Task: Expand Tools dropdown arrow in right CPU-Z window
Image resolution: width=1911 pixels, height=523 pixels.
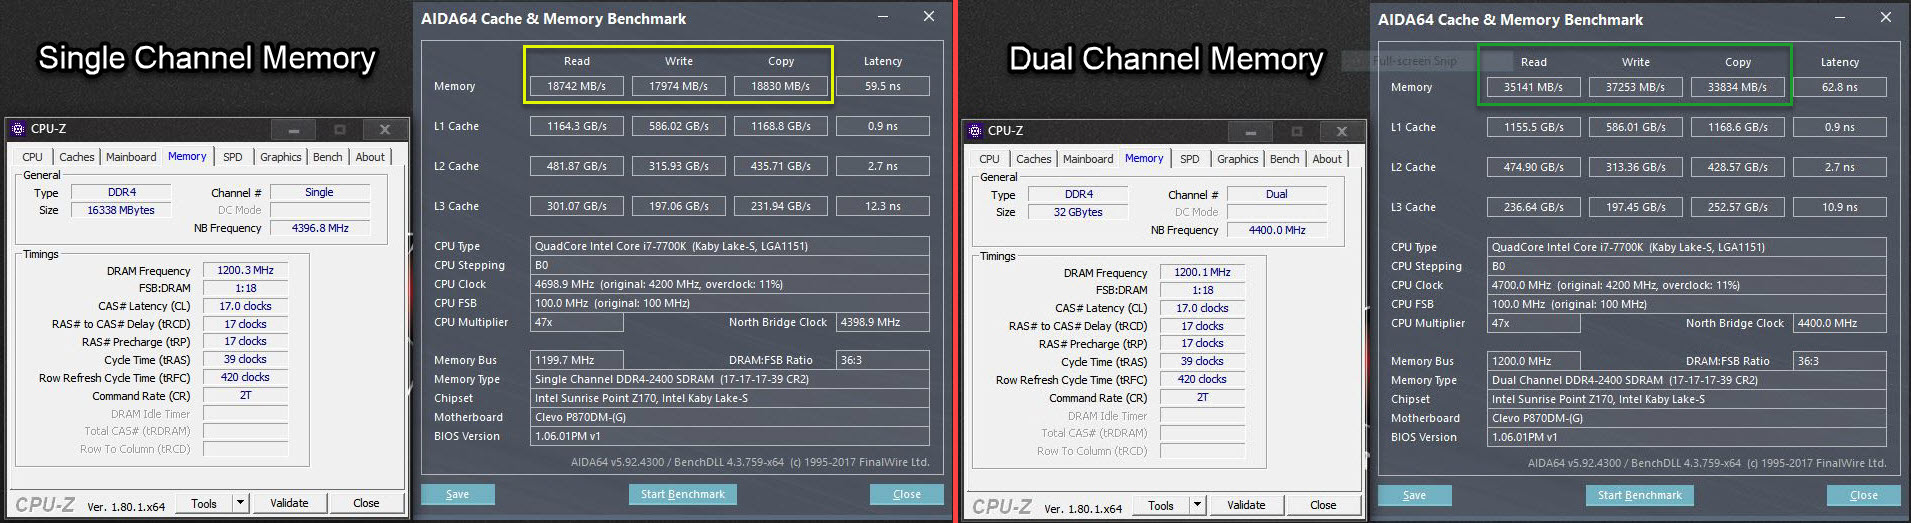Action: [x=1197, y=505]
